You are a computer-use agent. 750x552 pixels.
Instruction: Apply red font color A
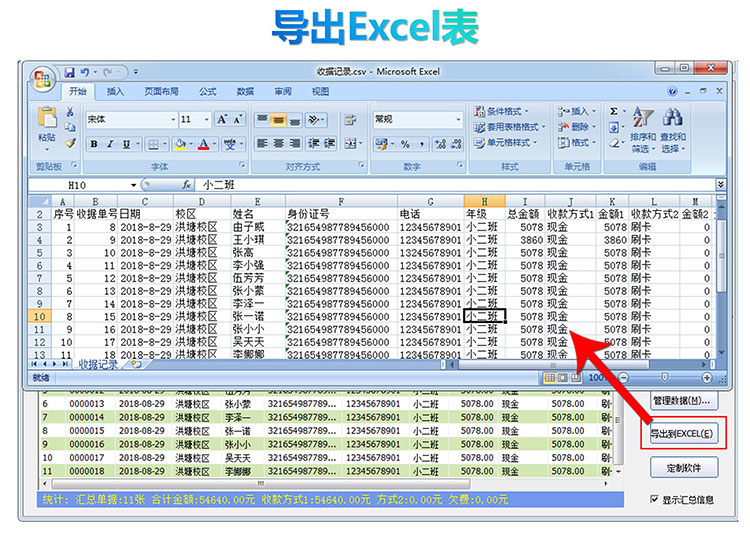204,144
